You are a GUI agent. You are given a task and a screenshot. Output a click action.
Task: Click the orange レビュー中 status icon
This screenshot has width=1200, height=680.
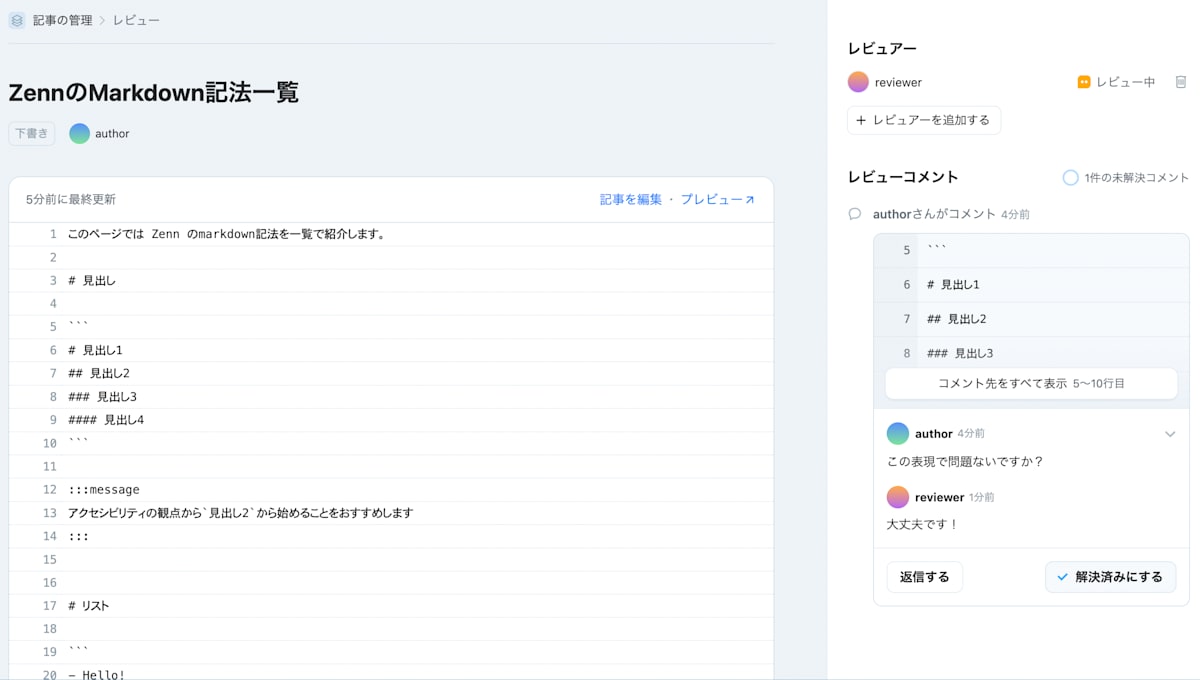[1083, 82]
